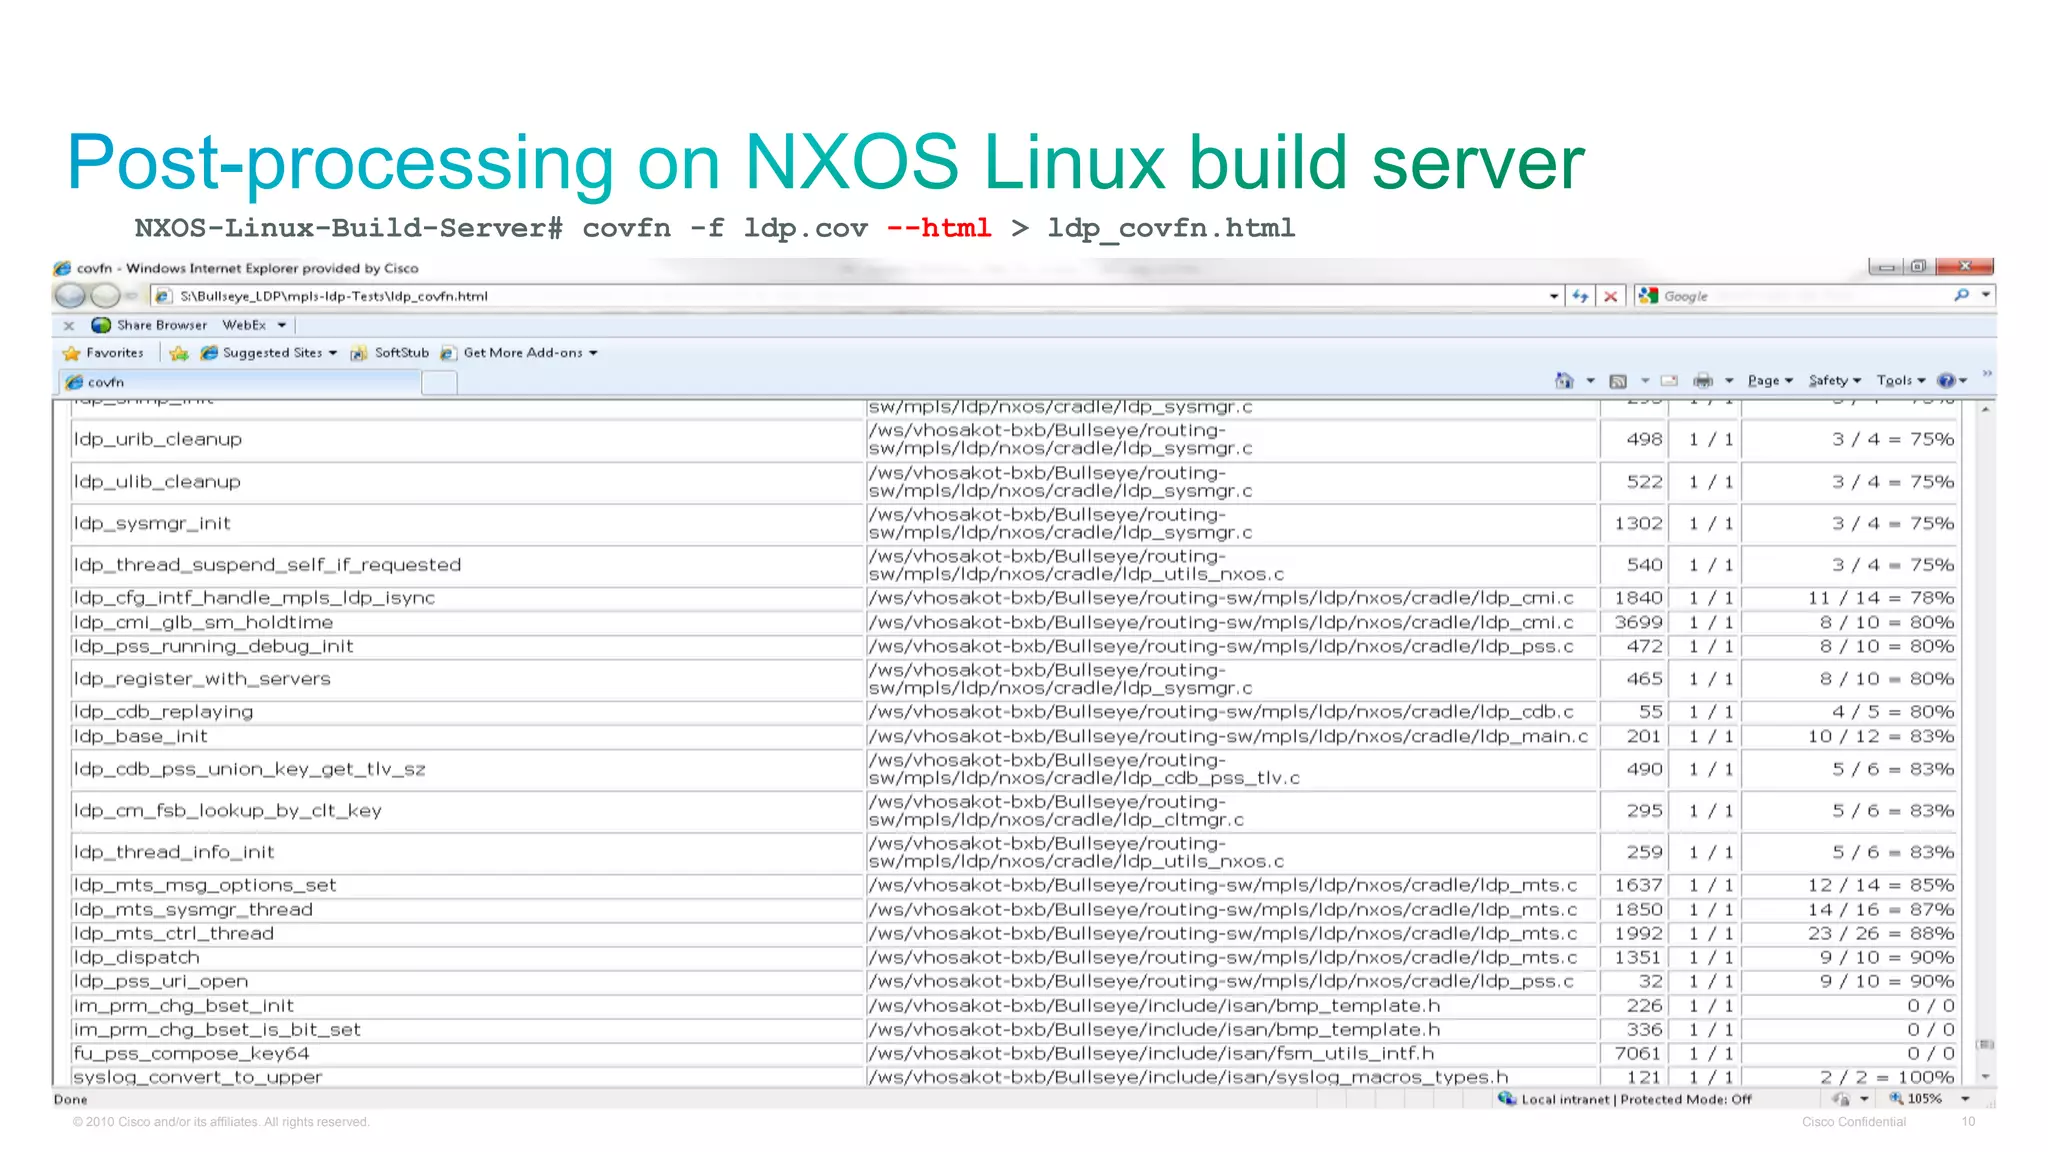Click the Print icon
Image resolution: width=2048 pixels, height=1152 pixels.
[1703, 380]
